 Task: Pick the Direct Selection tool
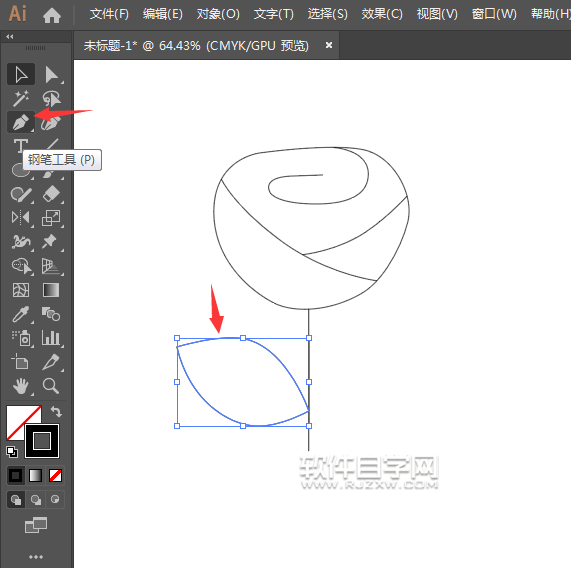pyautogui.click(x=51, y=75)
